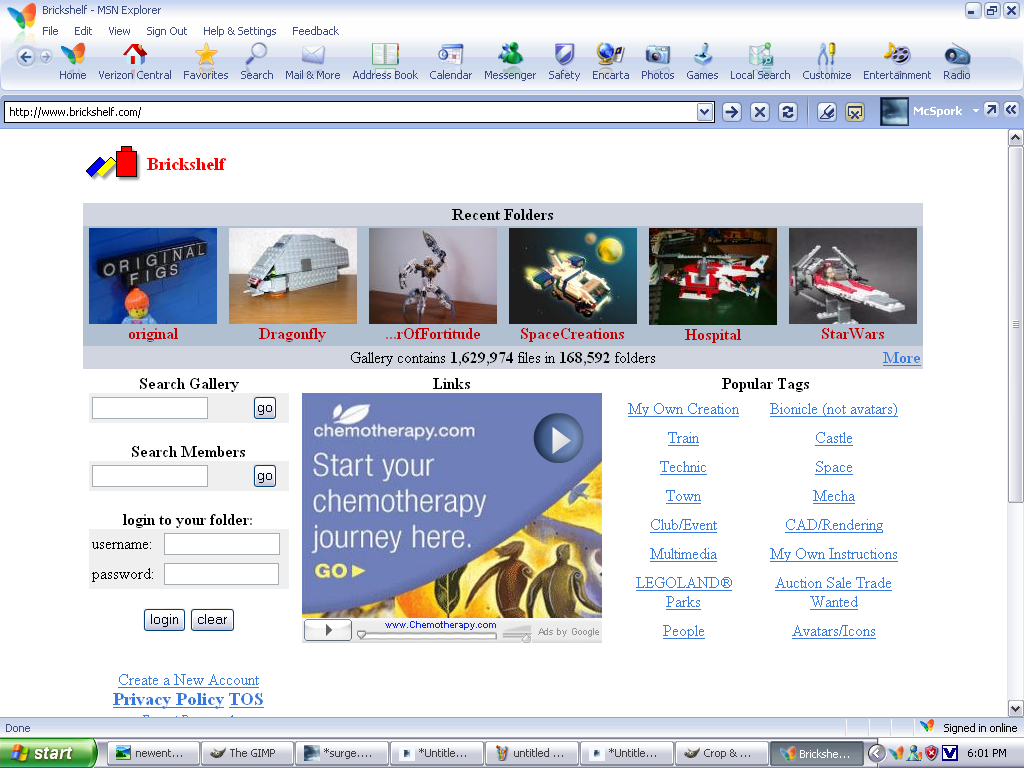Open the SpaceCreations folder thumbnail
The height and width of the screenshot is (768, 1024).
pyautogui.click(x=573, y=276)
